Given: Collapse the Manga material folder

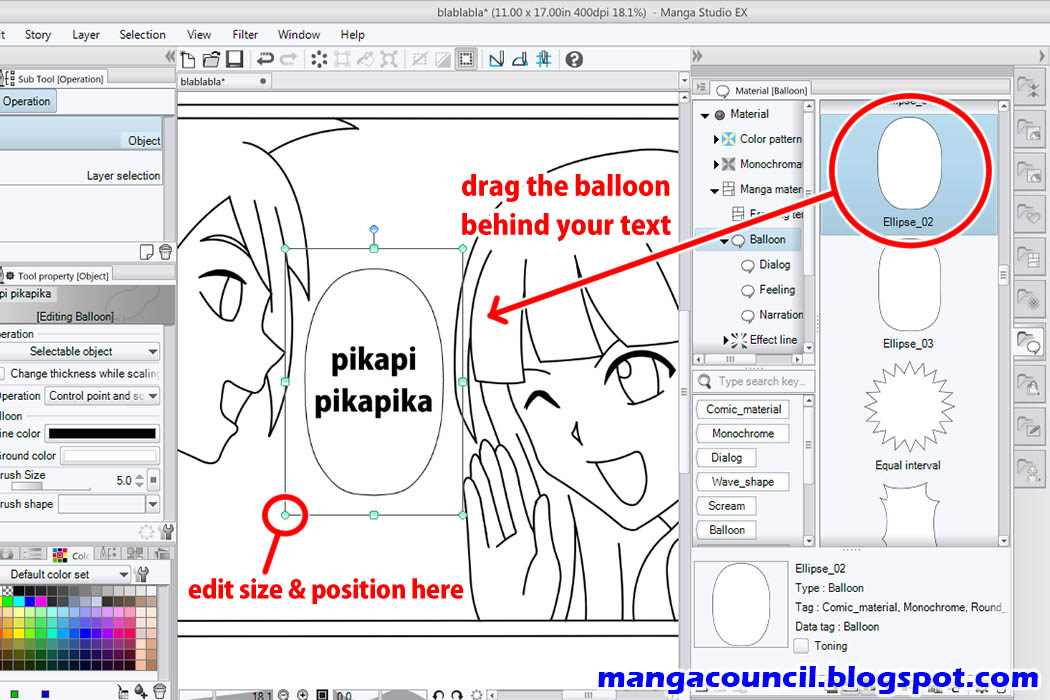Looking at the screenshot, I should pyautogui.click(x=715, y=190).
